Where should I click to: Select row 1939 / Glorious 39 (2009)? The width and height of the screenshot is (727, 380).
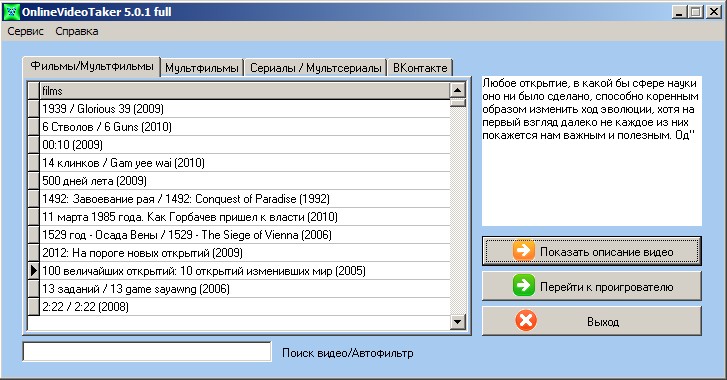[245, 108]
